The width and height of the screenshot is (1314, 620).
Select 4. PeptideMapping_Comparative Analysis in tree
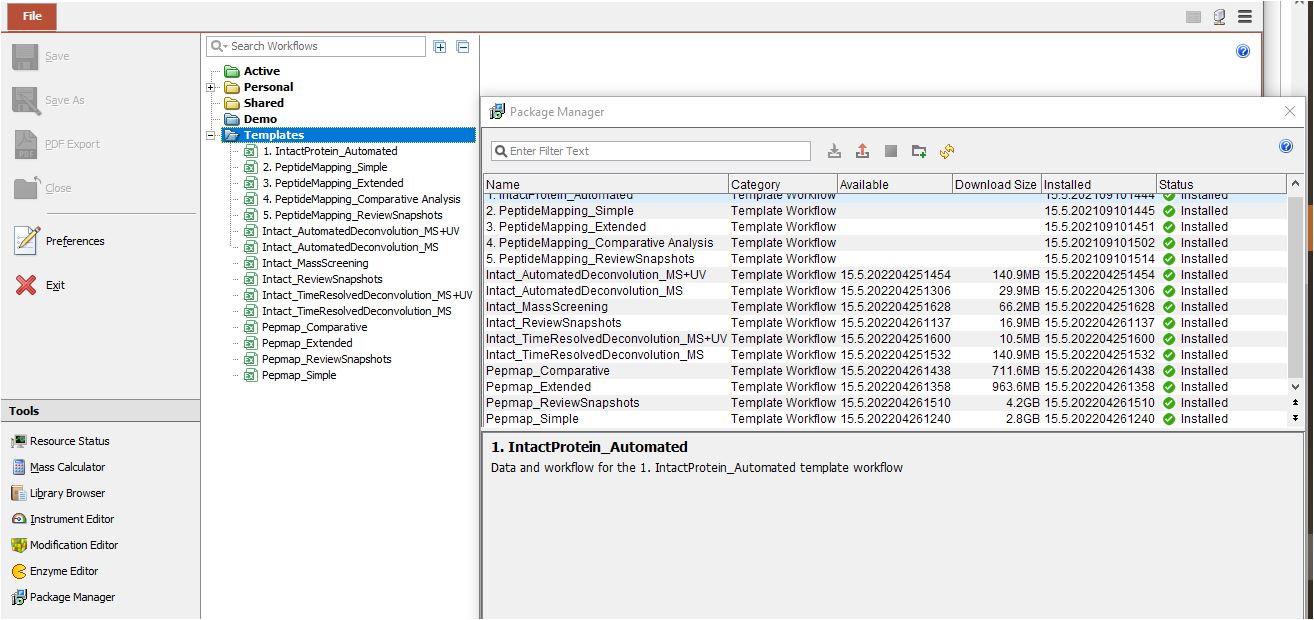click(x=352, y=199)
